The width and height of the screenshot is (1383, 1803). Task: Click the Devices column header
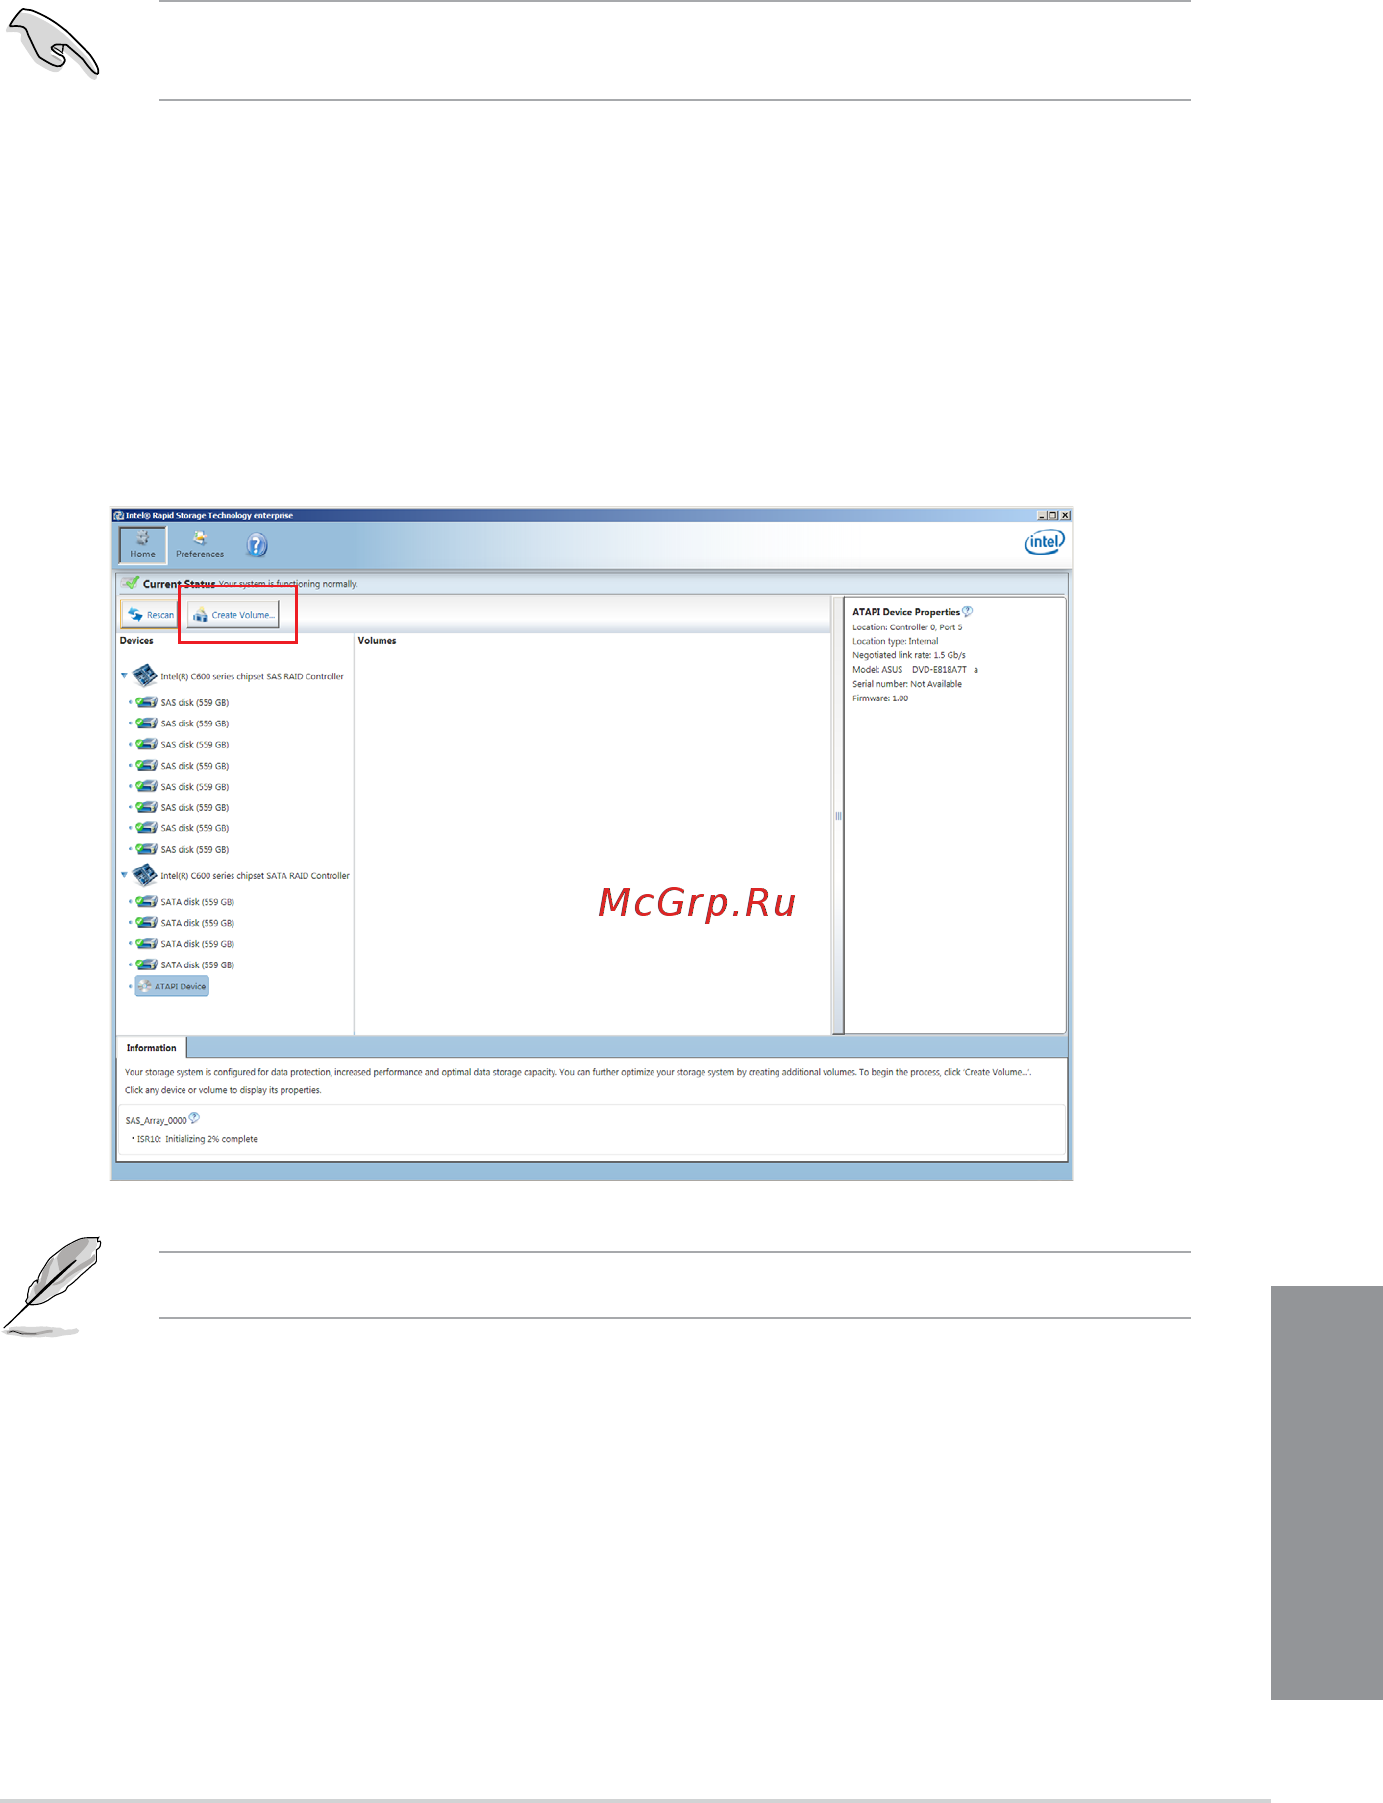(137, 641)
